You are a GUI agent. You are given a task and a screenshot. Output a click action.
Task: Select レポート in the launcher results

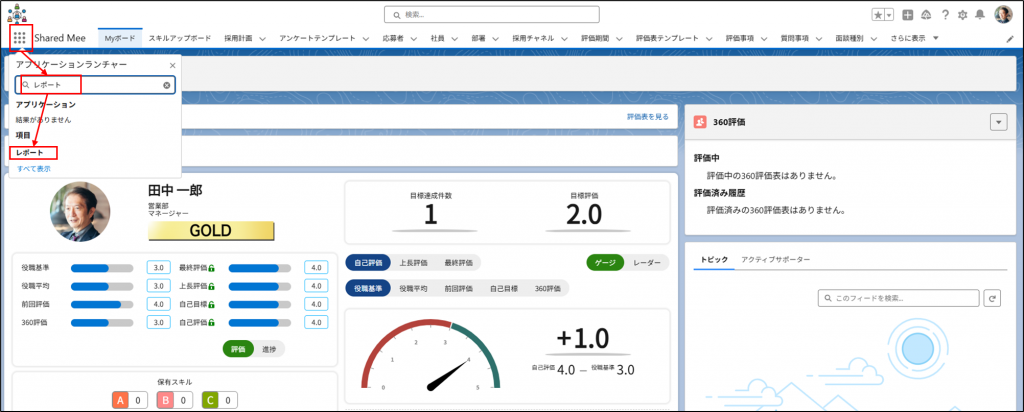[x=30, y=152]
